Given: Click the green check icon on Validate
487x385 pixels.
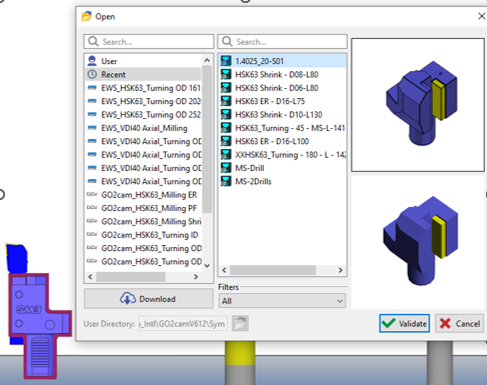Looking at the screenshot, I should click(x=389, y=323).
